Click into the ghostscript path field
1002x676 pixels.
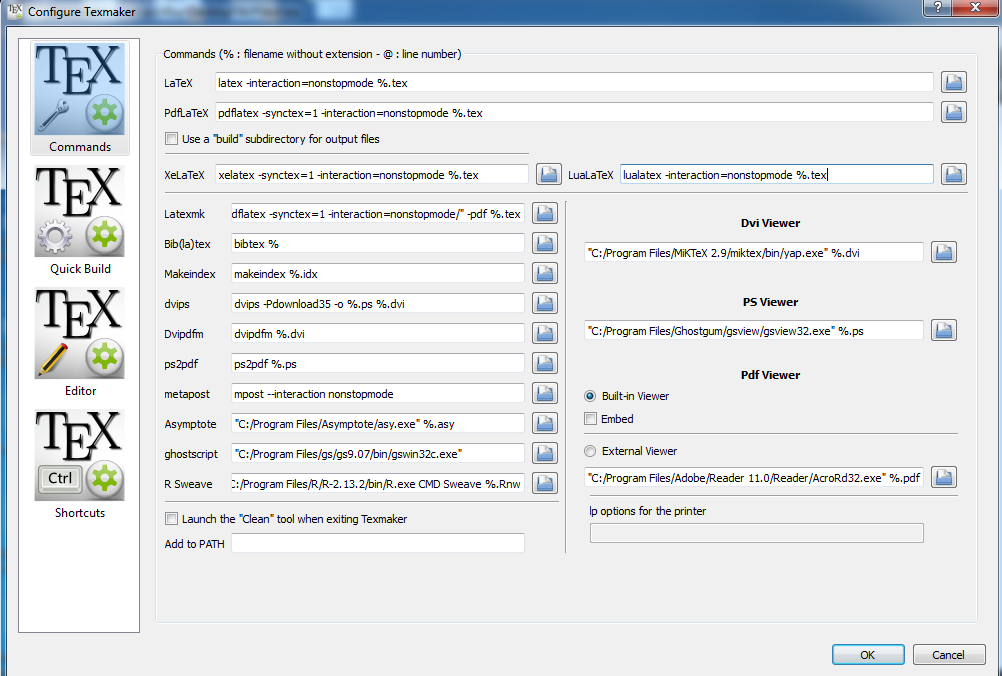(378, 454)
